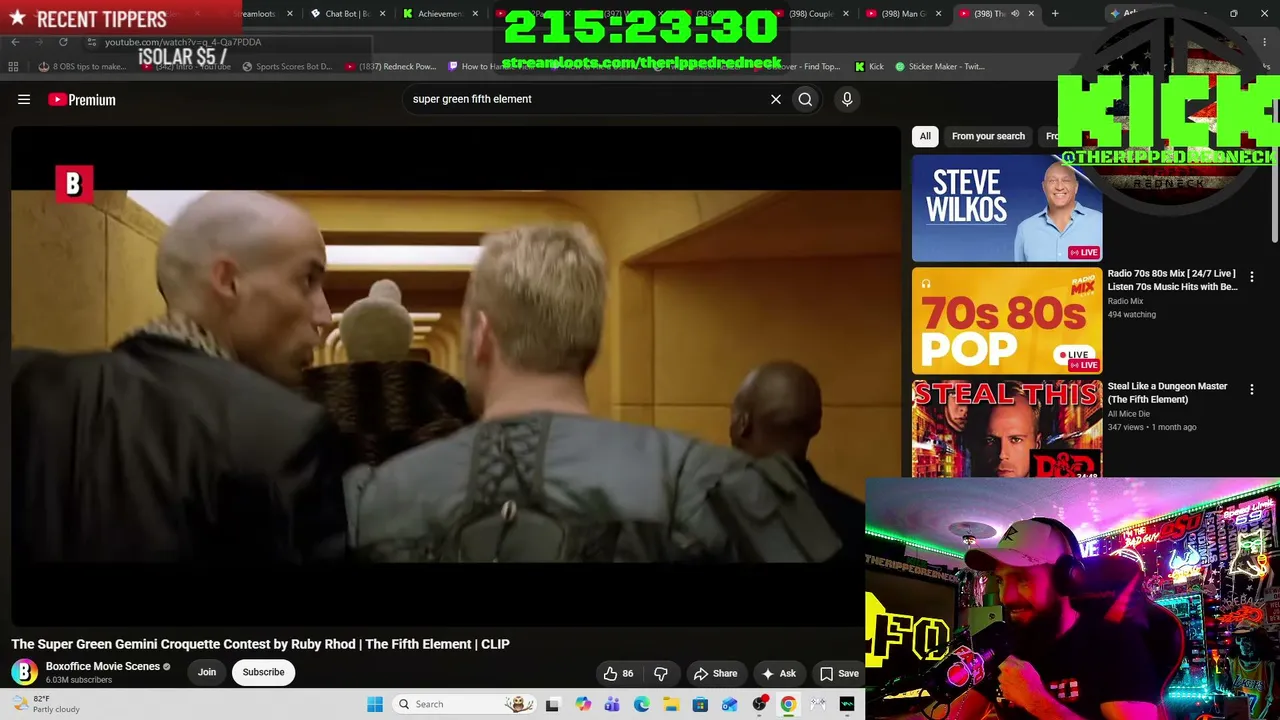Click the Windows taskbar Search box

(463, 704)
